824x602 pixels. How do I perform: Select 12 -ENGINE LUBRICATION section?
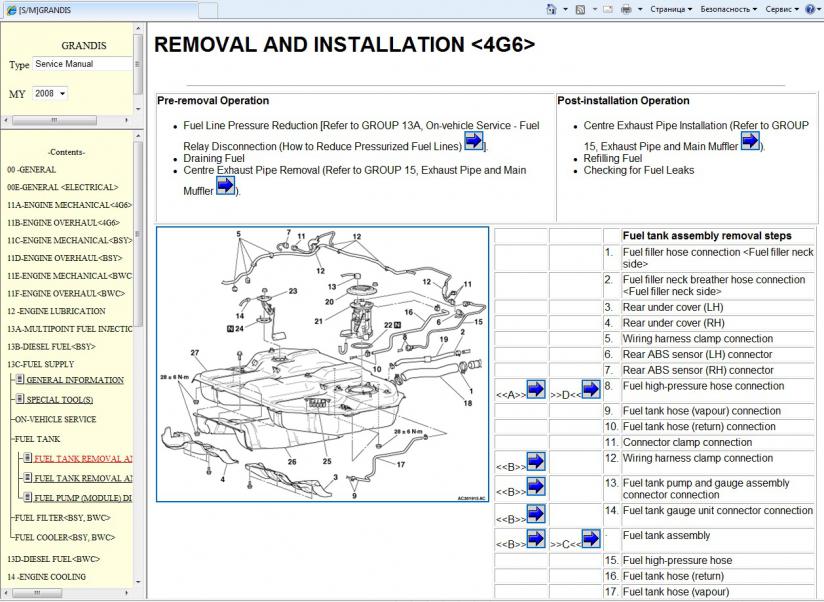coord(56,311)
